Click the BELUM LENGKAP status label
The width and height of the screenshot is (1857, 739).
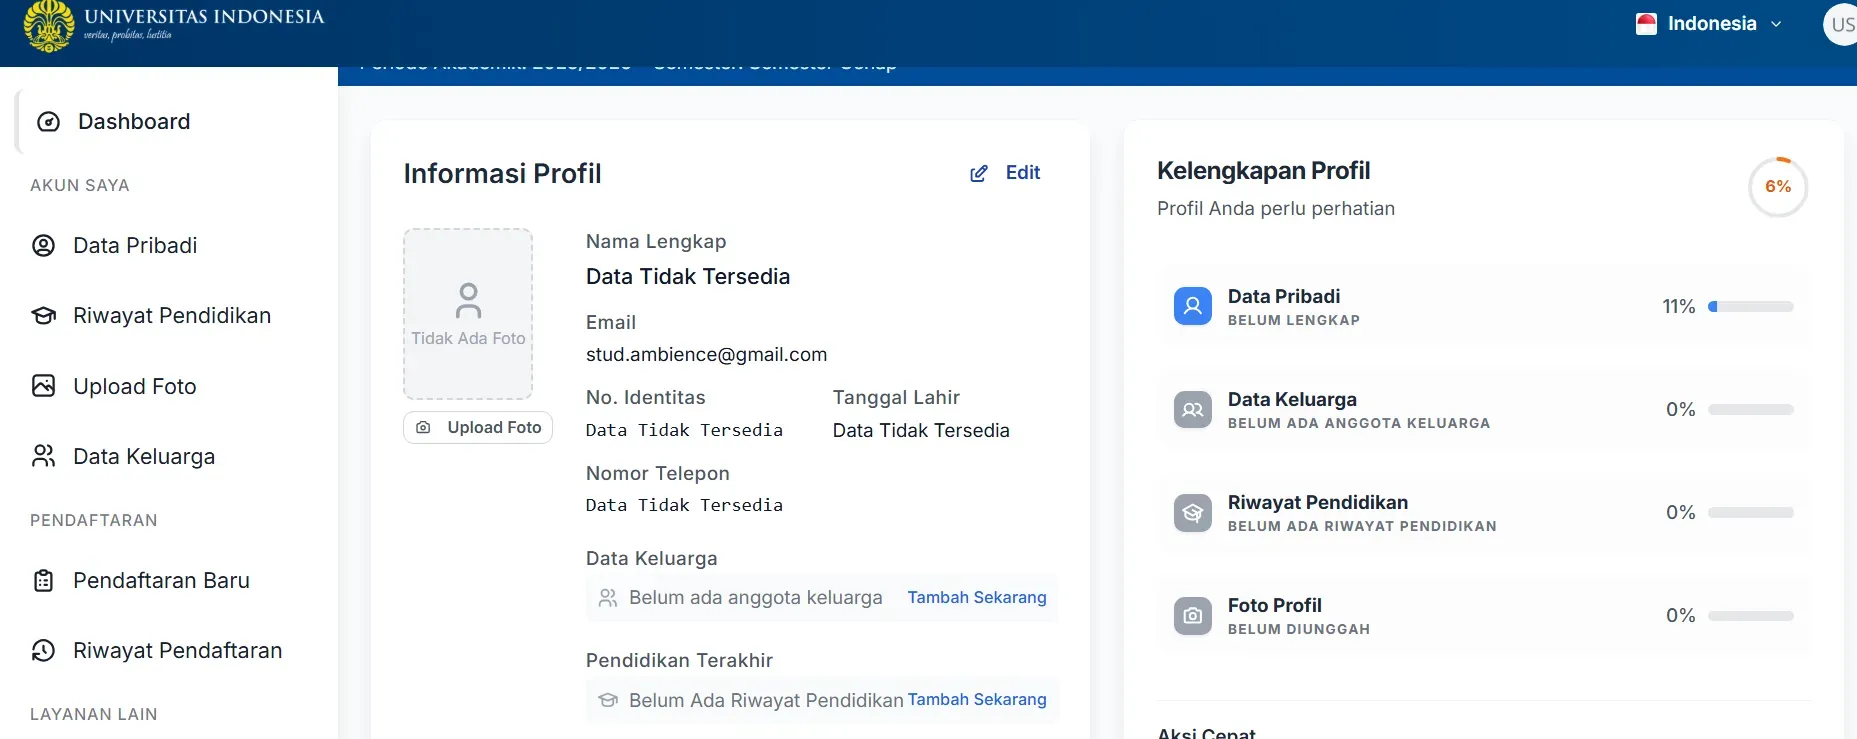coord(1294,321)
